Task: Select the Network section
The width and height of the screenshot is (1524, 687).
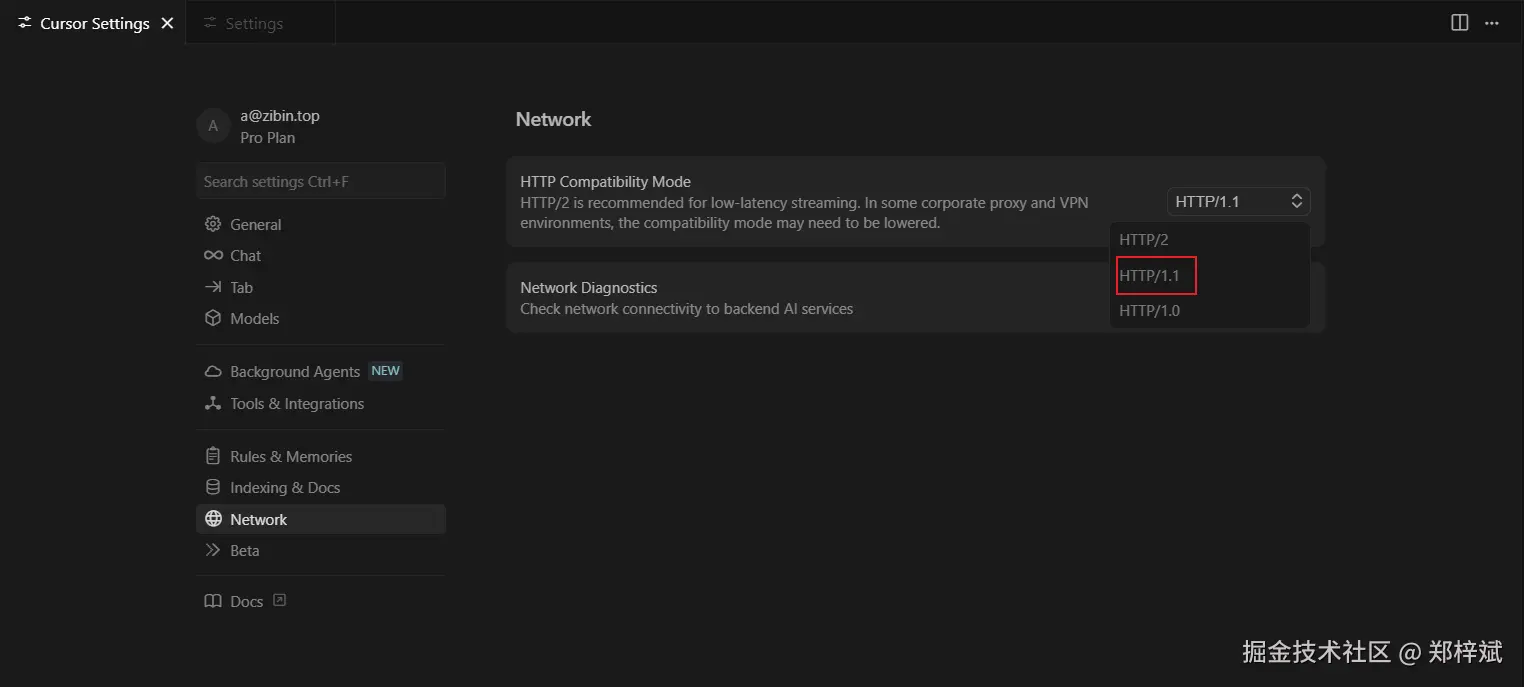Action: click(321, 519)
